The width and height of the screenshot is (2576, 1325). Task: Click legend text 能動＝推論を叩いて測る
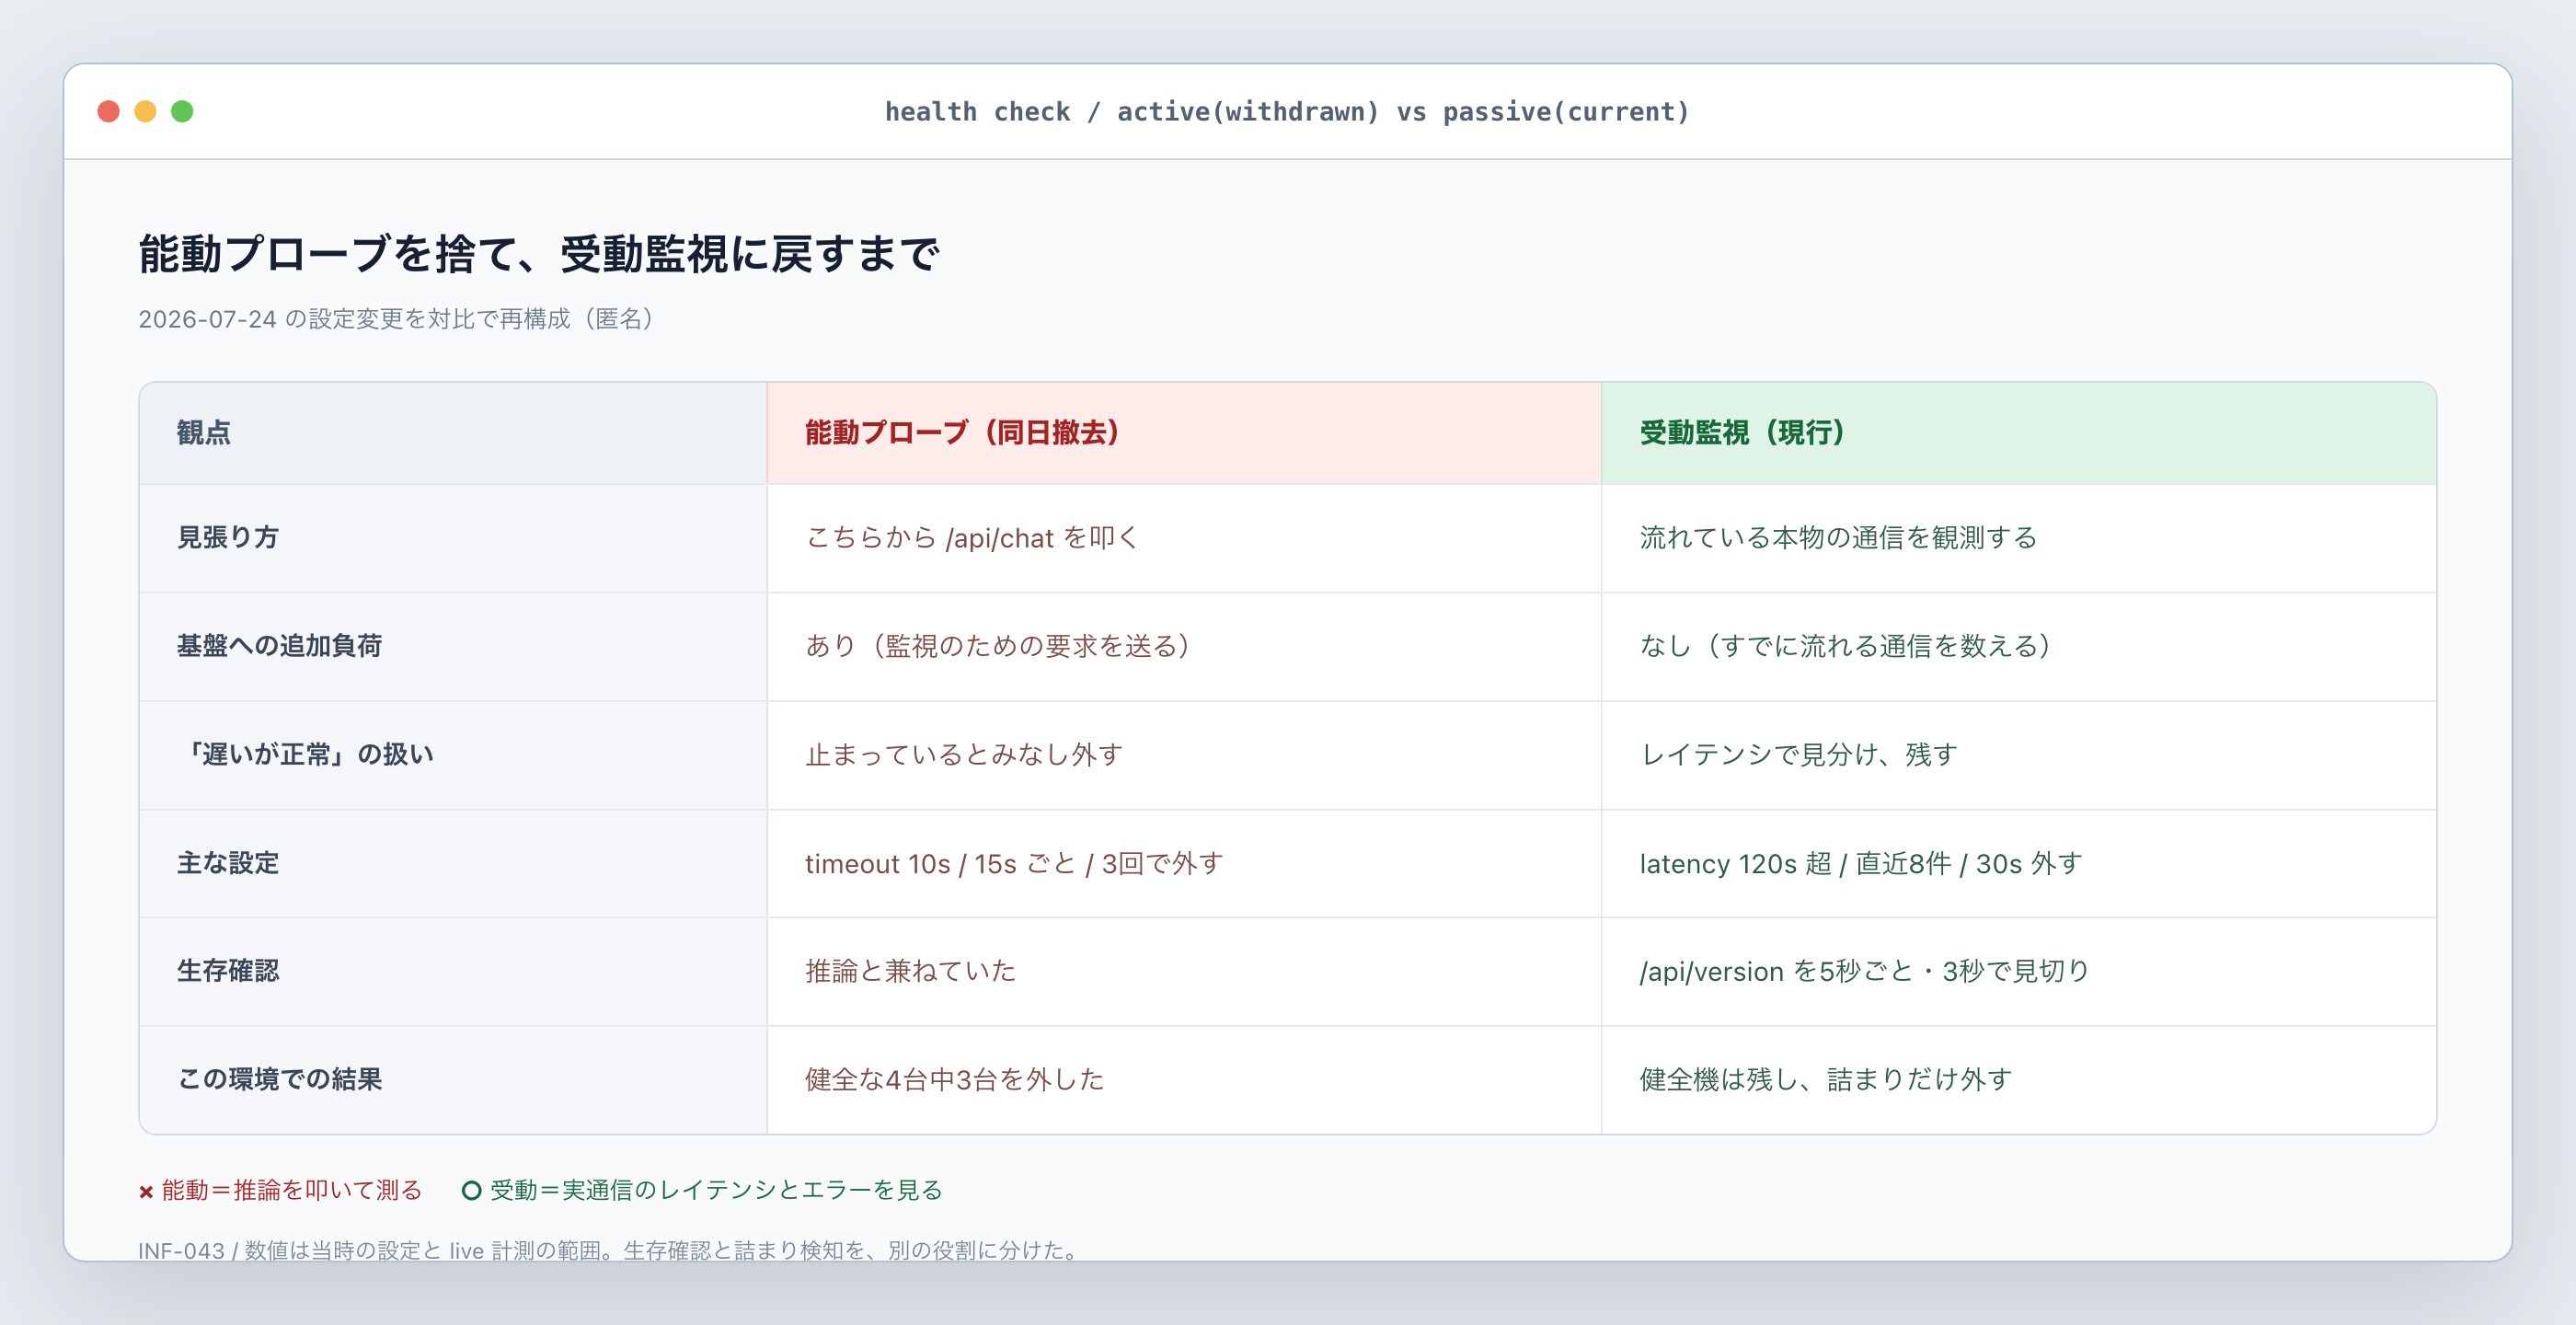[292, 1190]
